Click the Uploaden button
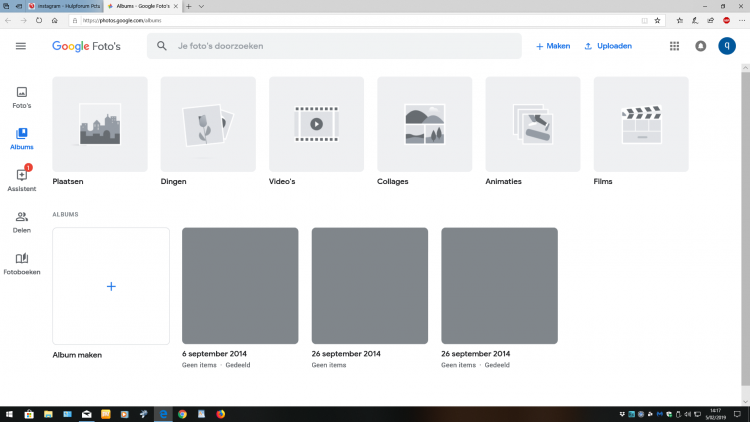Screen dimensions: 750x422 coord(608,46)
